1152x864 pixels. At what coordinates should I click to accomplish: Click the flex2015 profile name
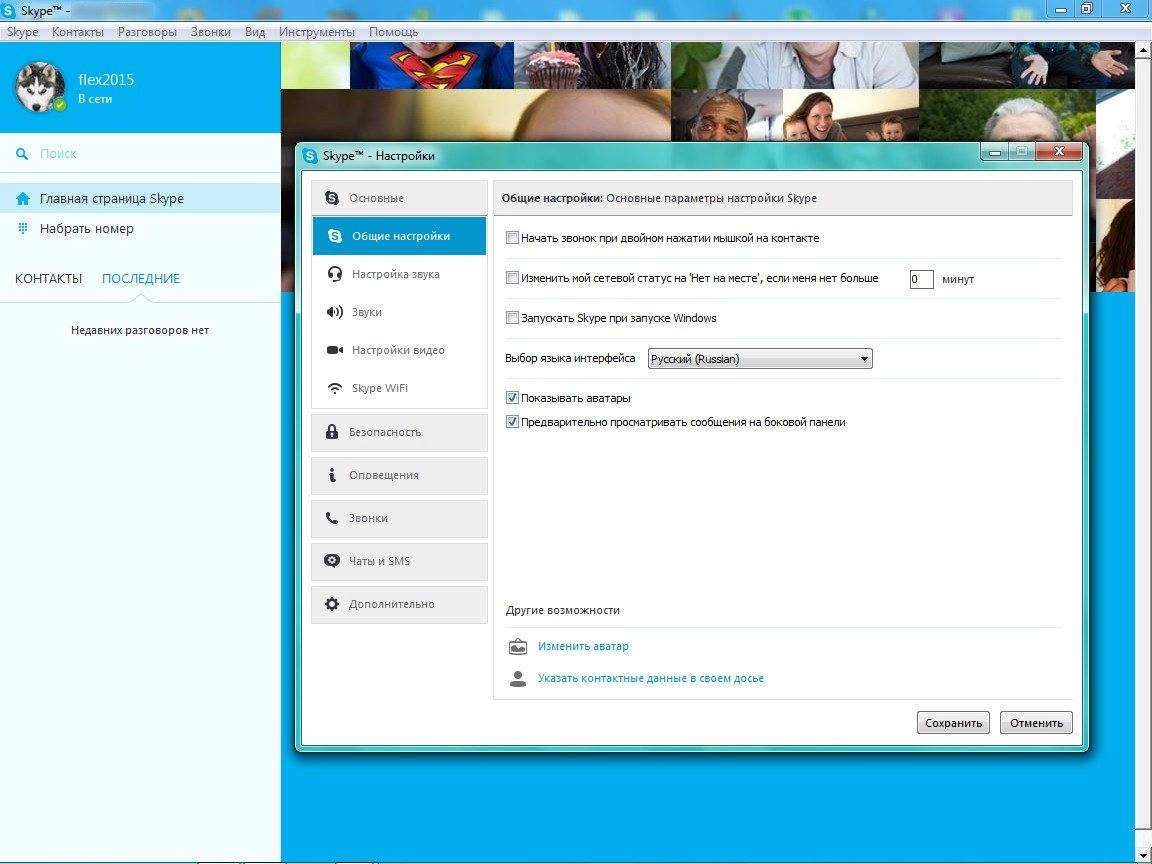pyautogui.click(x=107, y=79)
